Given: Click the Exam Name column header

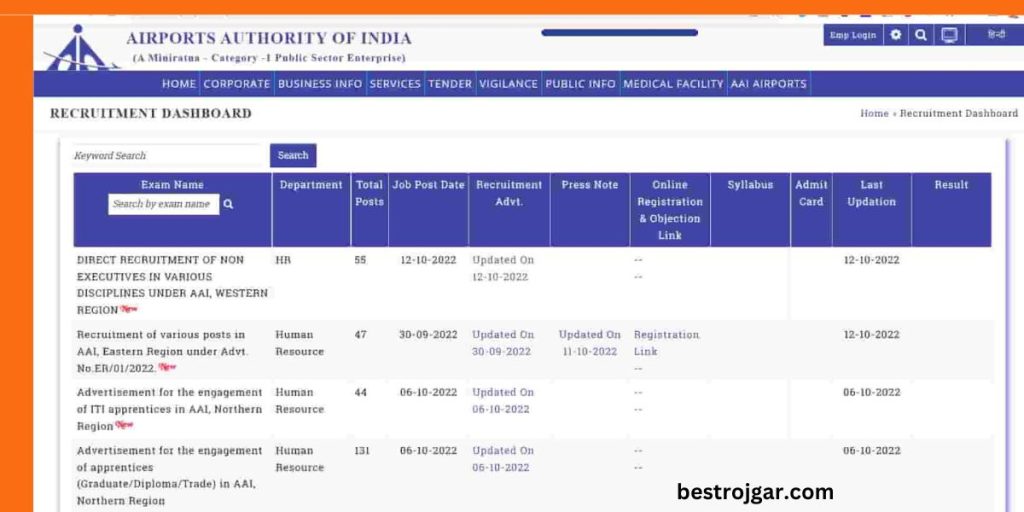Looking at the screenshot, I should 172,185.
